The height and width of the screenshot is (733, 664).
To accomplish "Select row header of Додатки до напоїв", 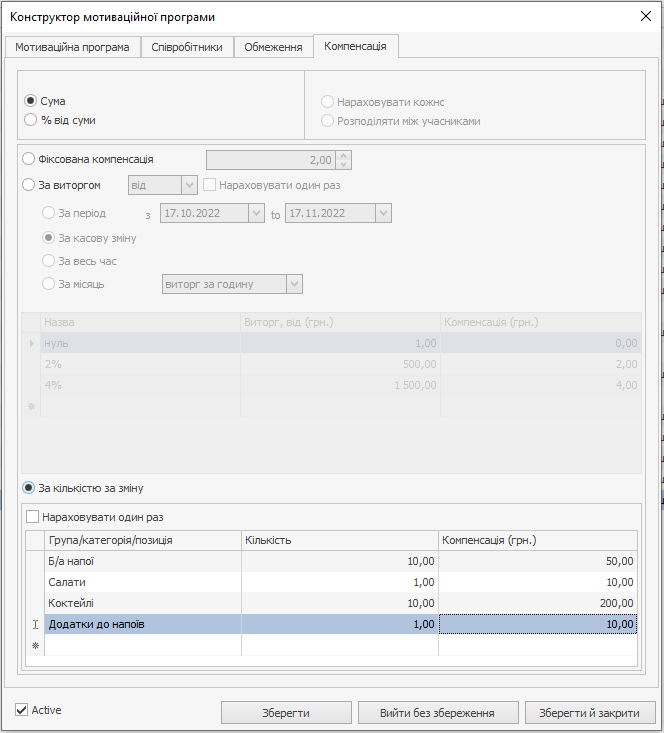I will pyautogui.click(x=35, y=624).
